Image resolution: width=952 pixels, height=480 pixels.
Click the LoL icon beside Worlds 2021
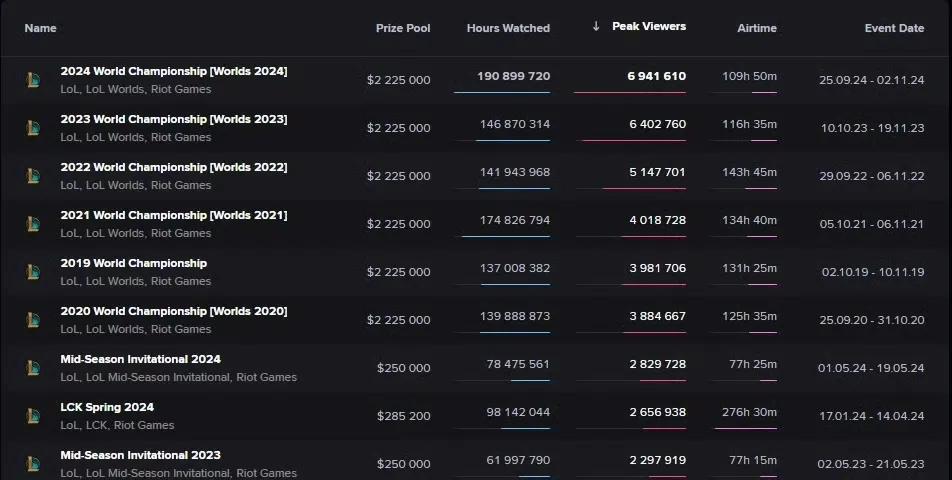(33, 224)
